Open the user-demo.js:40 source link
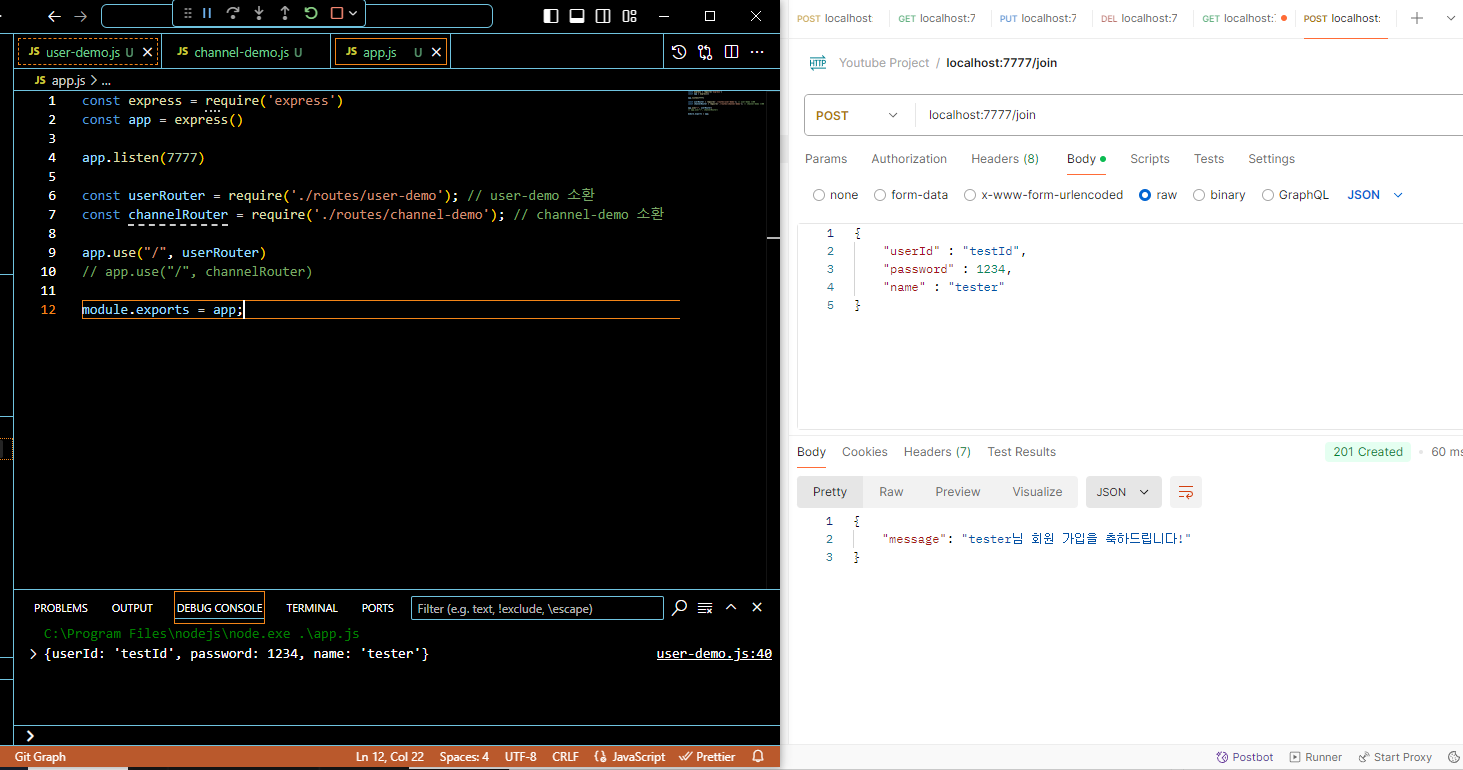Screen dimensions: 1463x770 point(714,654)
